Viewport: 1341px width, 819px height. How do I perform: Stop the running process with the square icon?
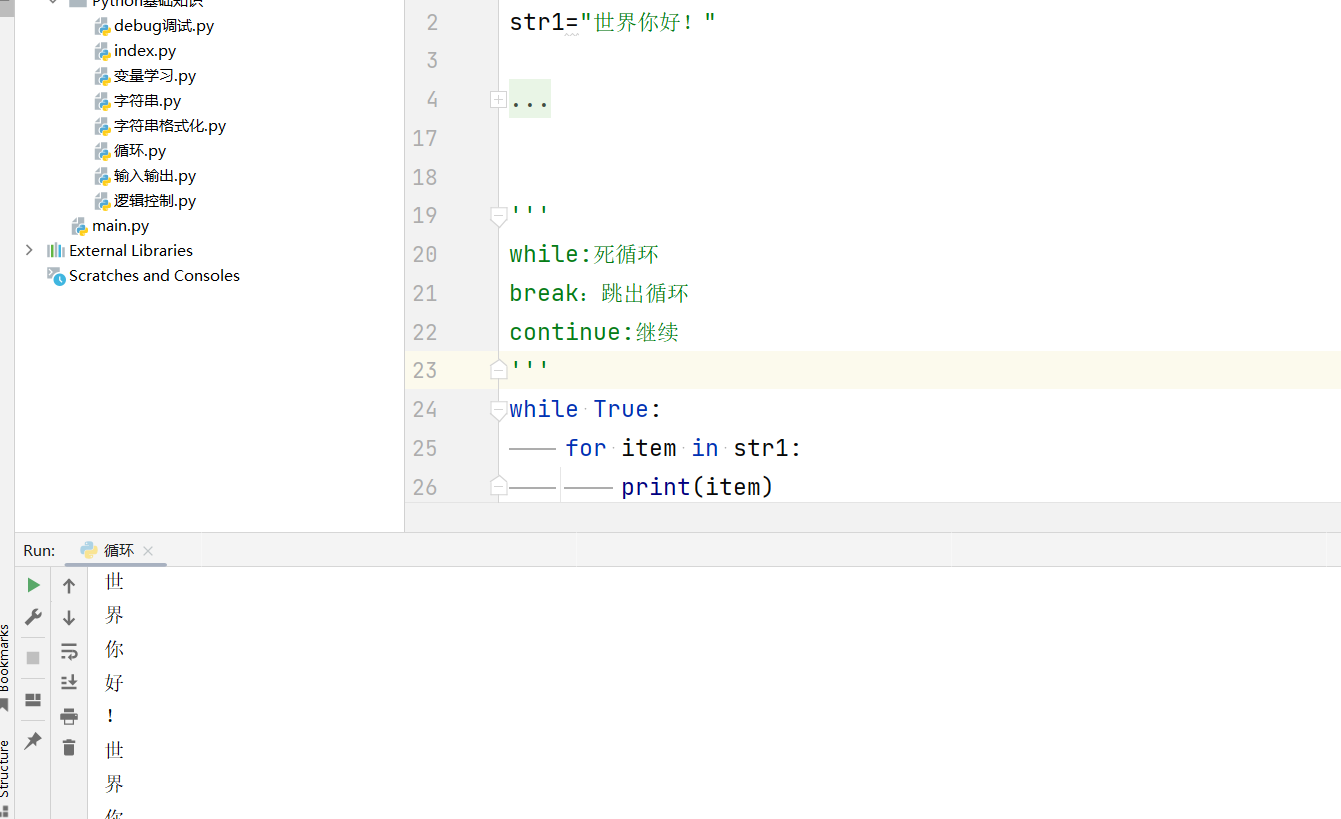coord(33,658)
